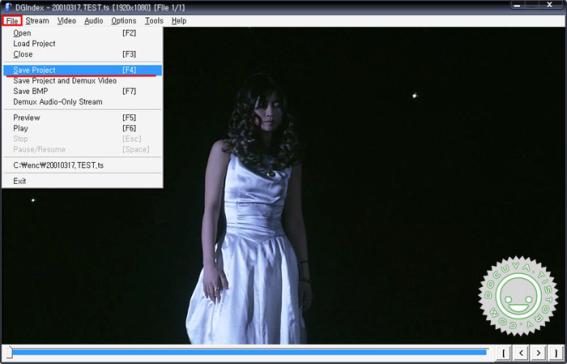Screen dimensions: 567x364
Task: Click the slider thumb on the seek bar
Action: click(9, 352)
